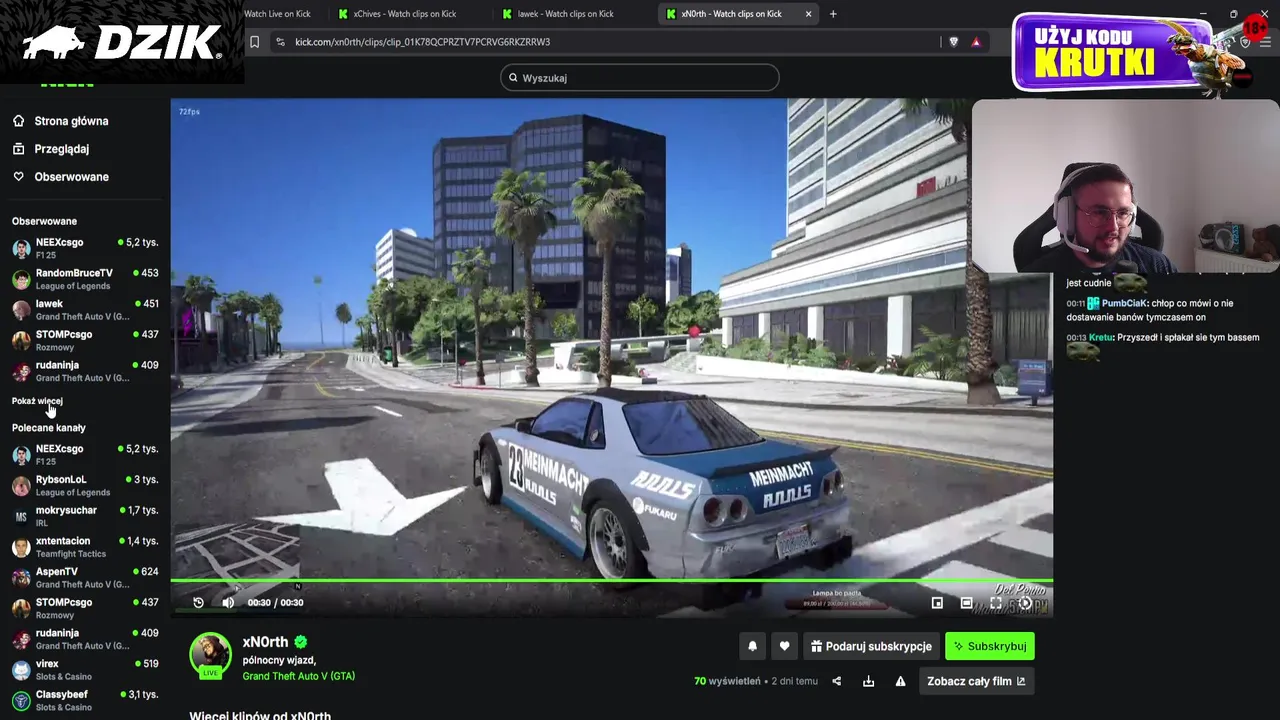Click the green Subskrybuj button
Screen dimensions: 1280x720
tap(990, 646)
